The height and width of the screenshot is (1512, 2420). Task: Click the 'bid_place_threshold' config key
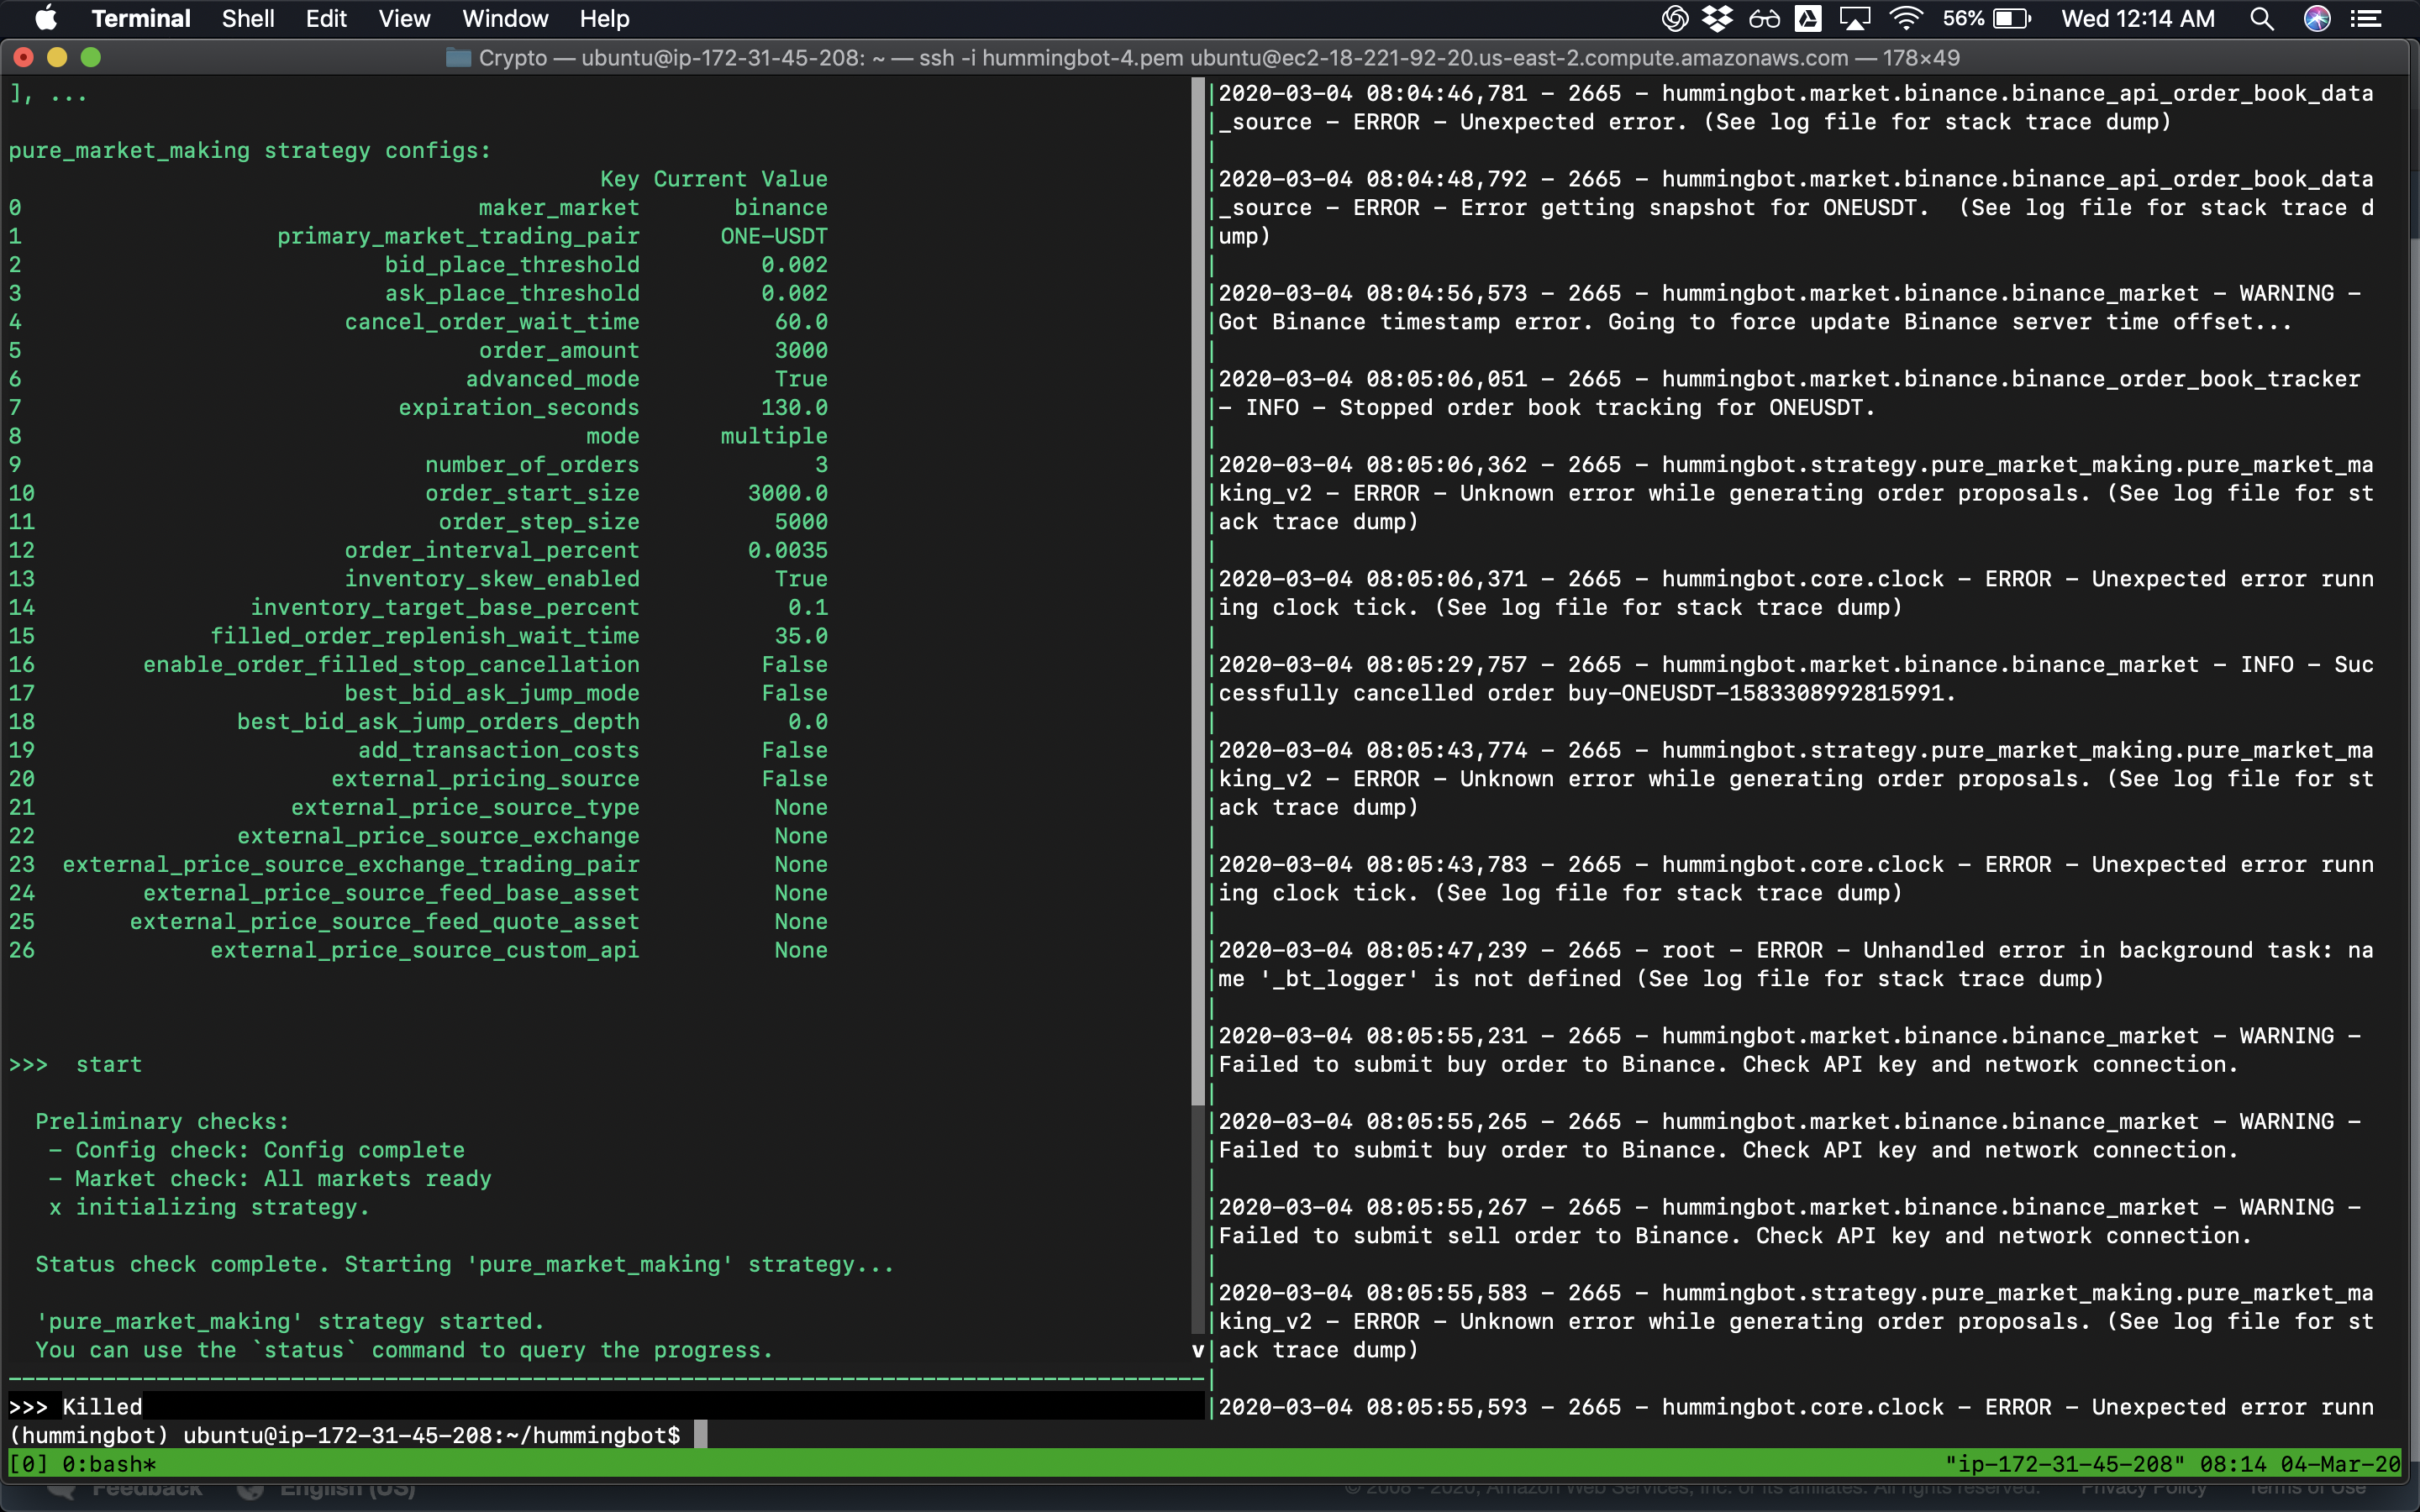[512, 264]
